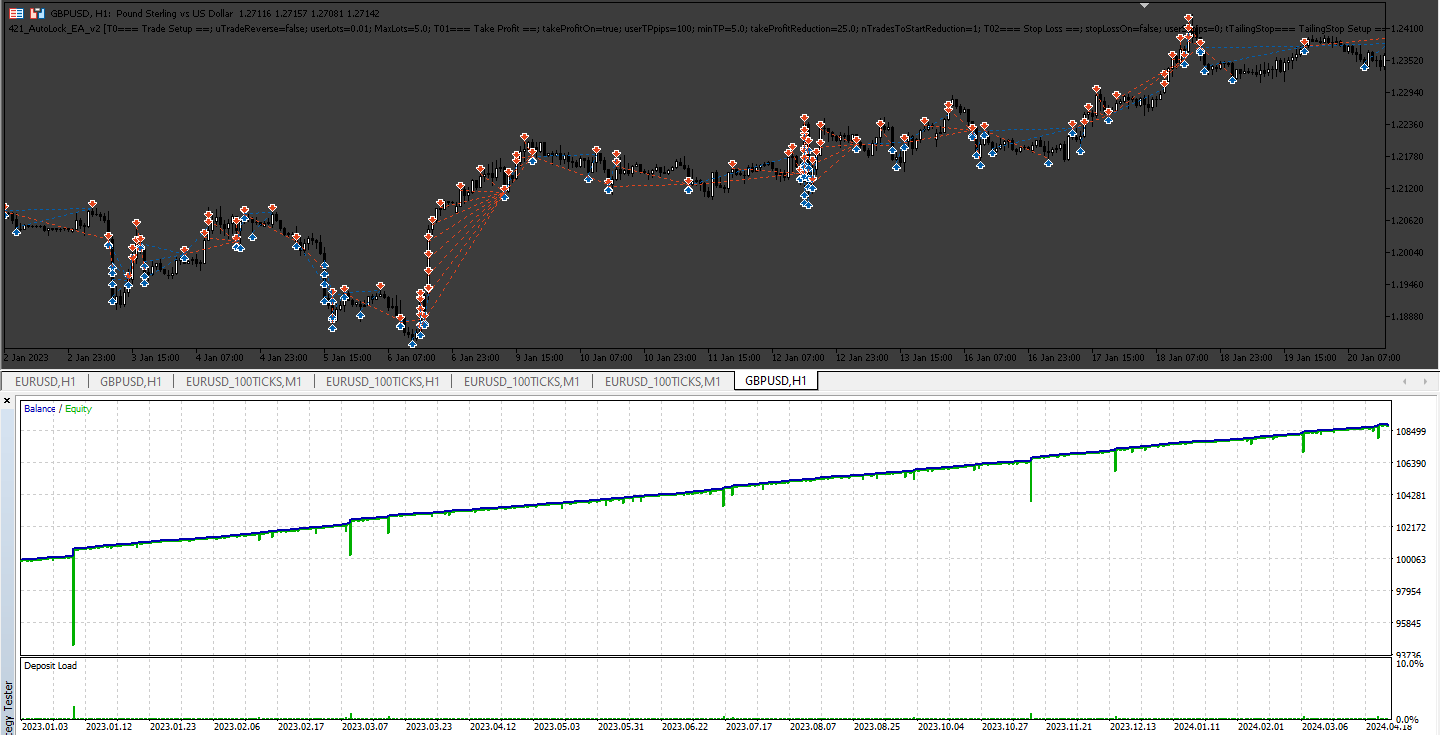Screen dimensions: 1440x735
Task: Click the vertical Strategy Tester panel label
Action: [9, 706]
